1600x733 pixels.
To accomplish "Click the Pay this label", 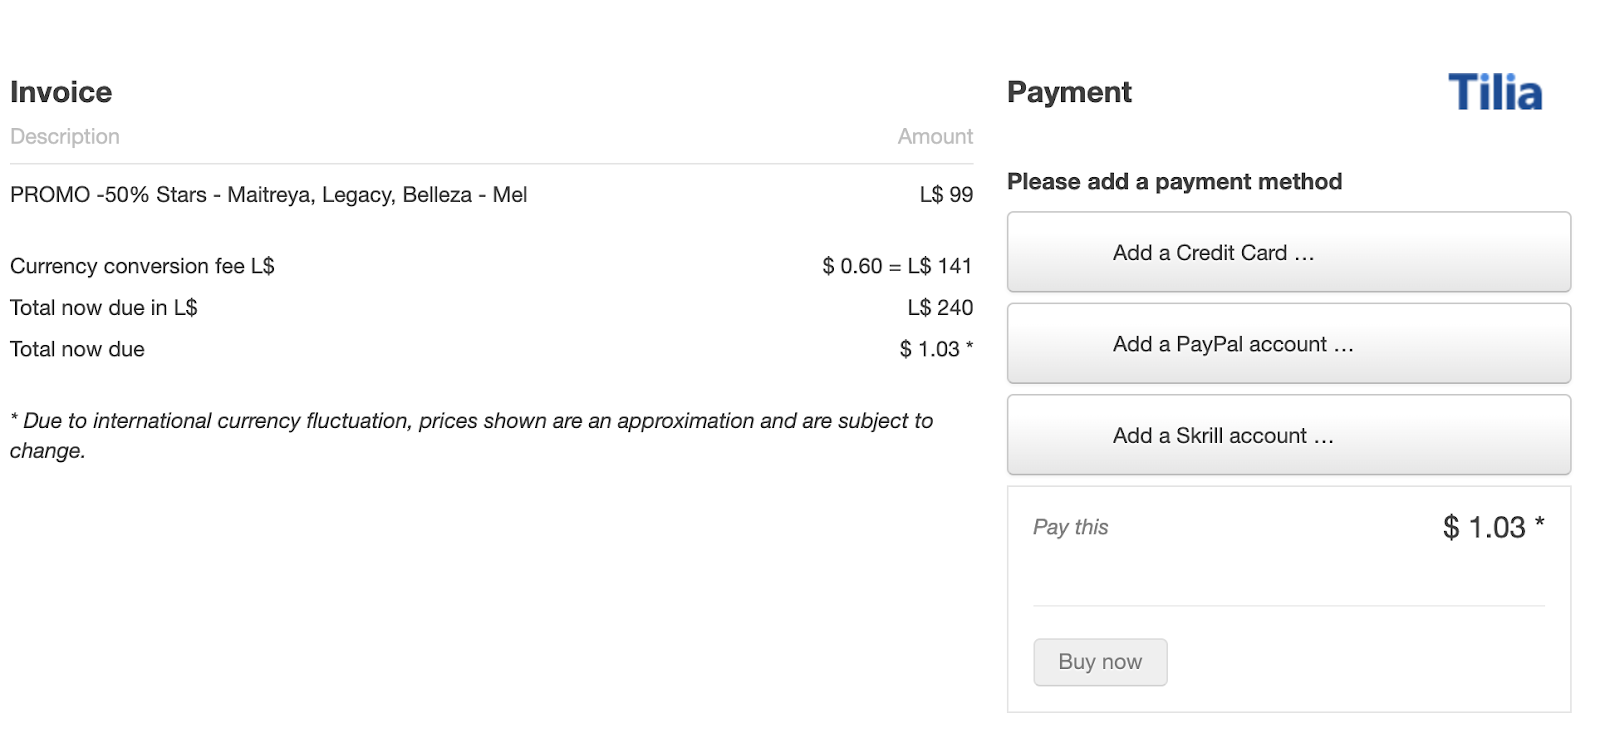I will click(1070, 527).
